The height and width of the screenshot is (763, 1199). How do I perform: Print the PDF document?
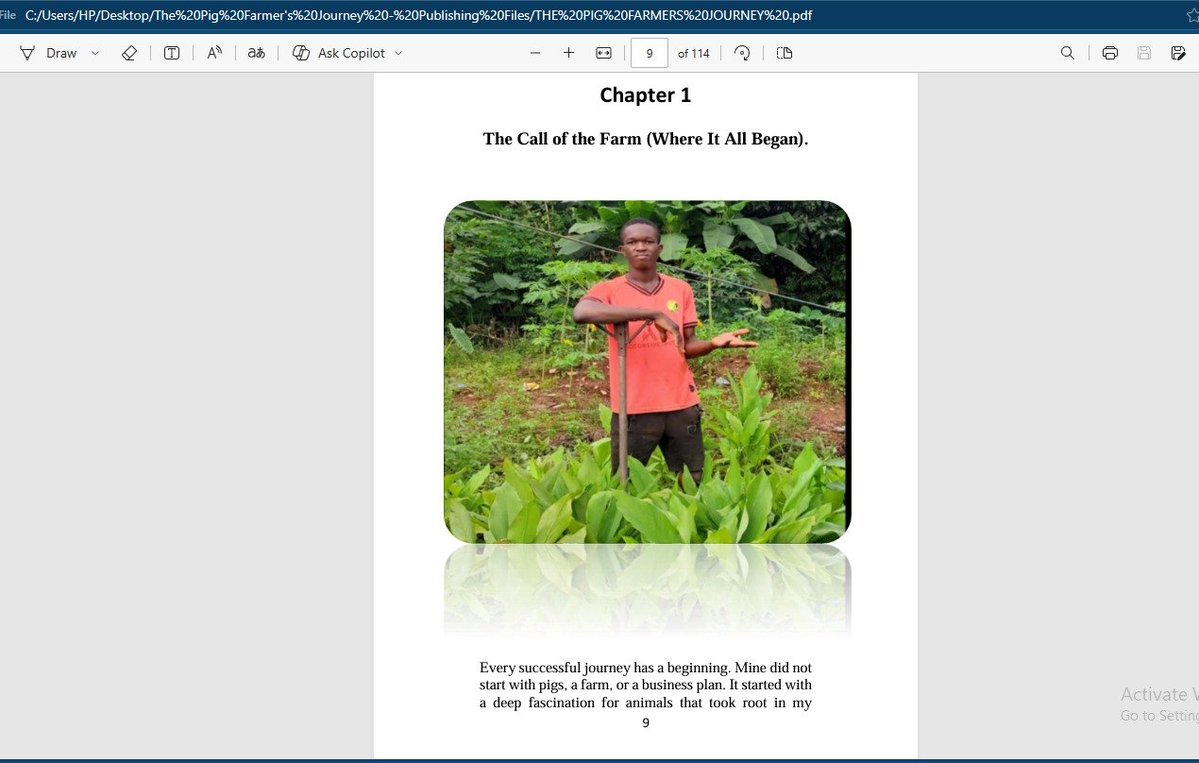(x=1110, y=53)
